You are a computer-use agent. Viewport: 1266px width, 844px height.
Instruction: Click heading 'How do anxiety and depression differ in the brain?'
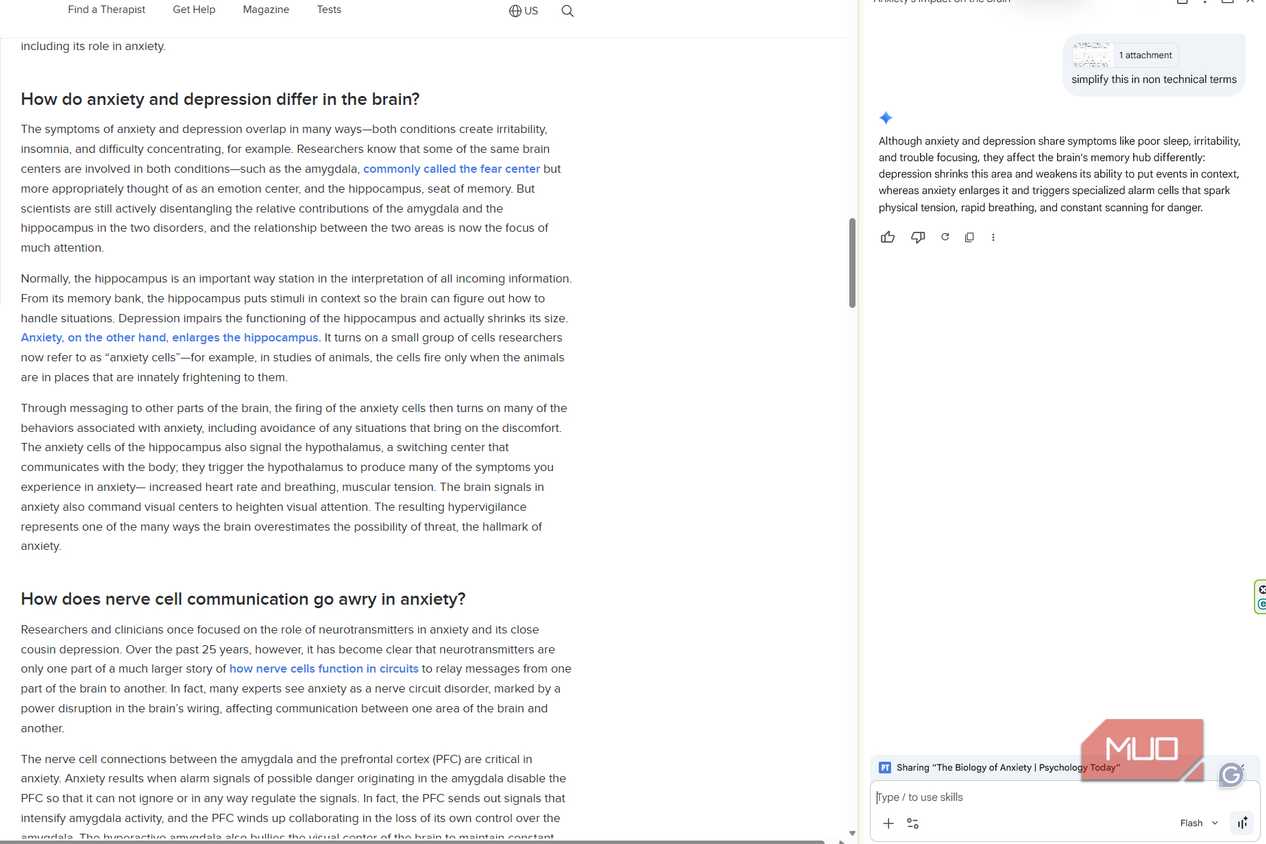(x=220, y=99)
